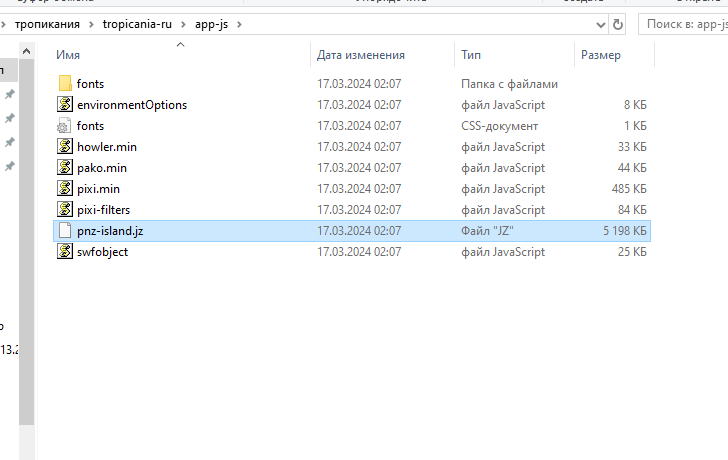Go to the tropicania-ru breadcrumb folder

(x=137, y=24)
